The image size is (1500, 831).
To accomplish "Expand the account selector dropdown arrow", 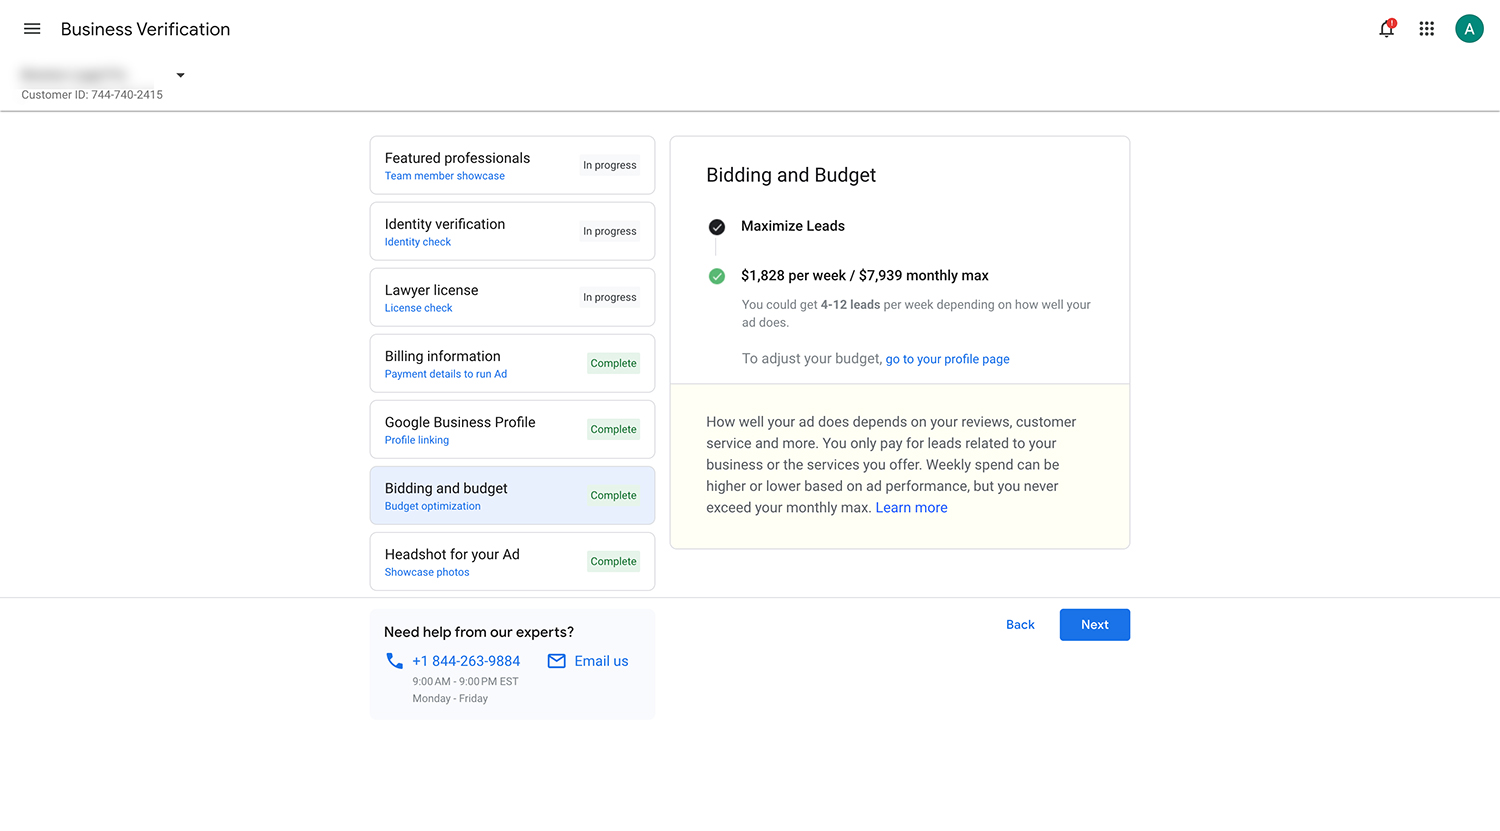I will 181,75.
